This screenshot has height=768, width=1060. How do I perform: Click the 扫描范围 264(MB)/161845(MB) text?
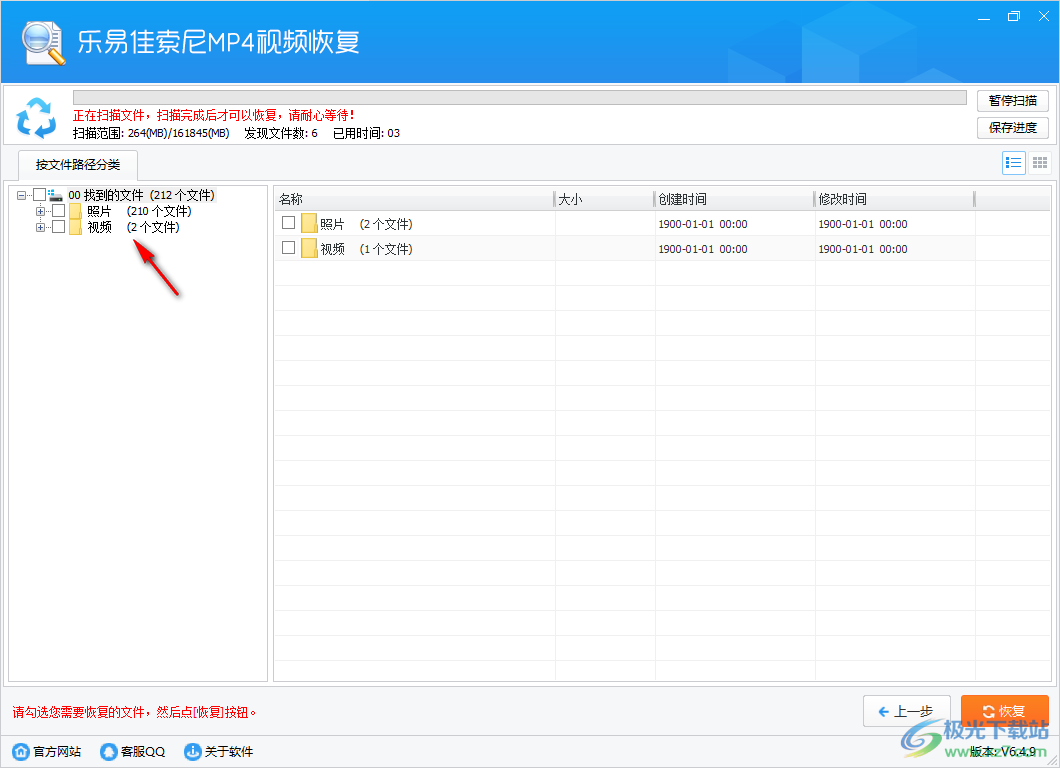point(151,133)
